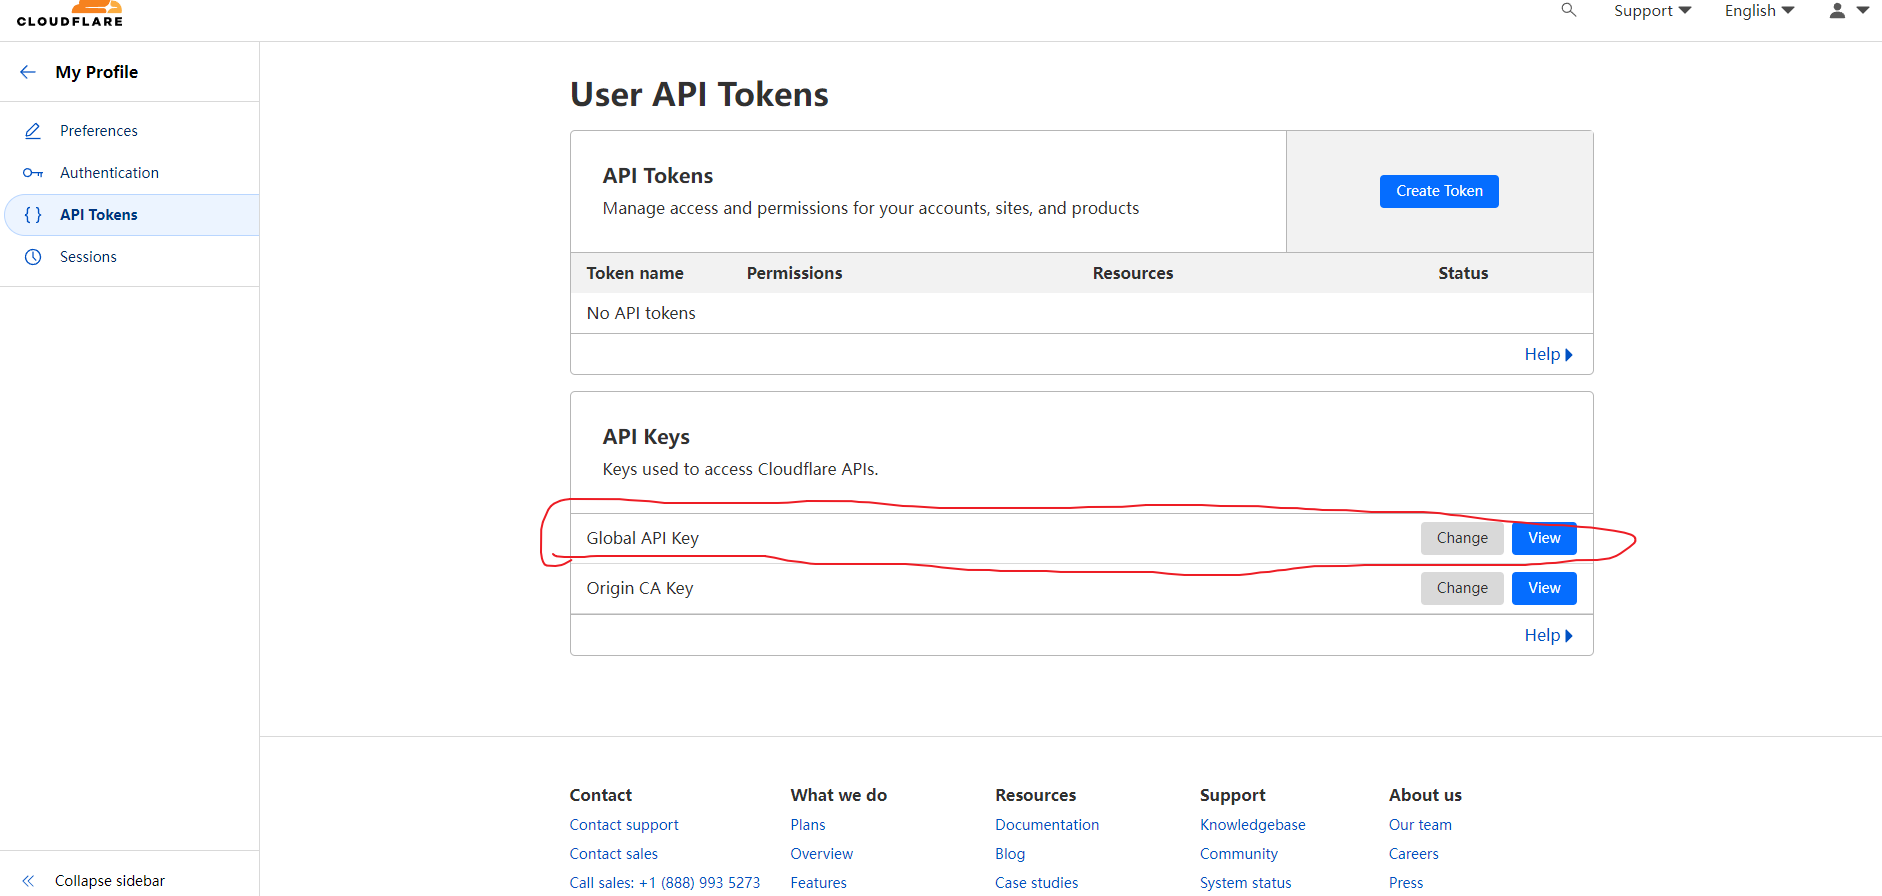
Task: Click My Profile heading in sidebar
Action: (97, 72)
